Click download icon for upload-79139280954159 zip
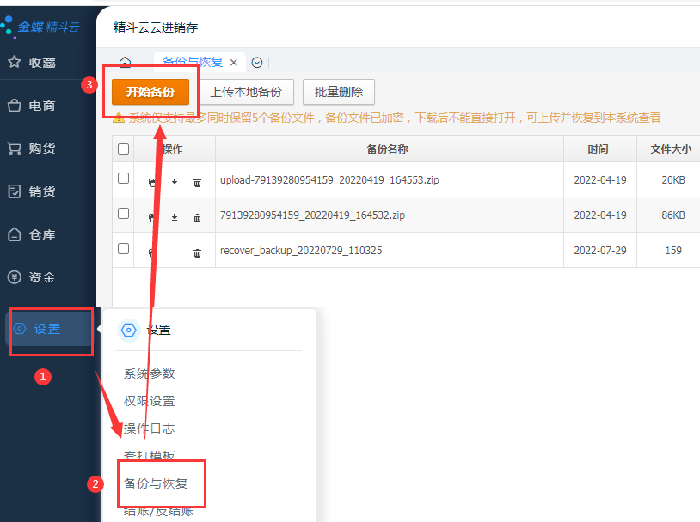The image size is (700, 522). click(x=175, y=182)
